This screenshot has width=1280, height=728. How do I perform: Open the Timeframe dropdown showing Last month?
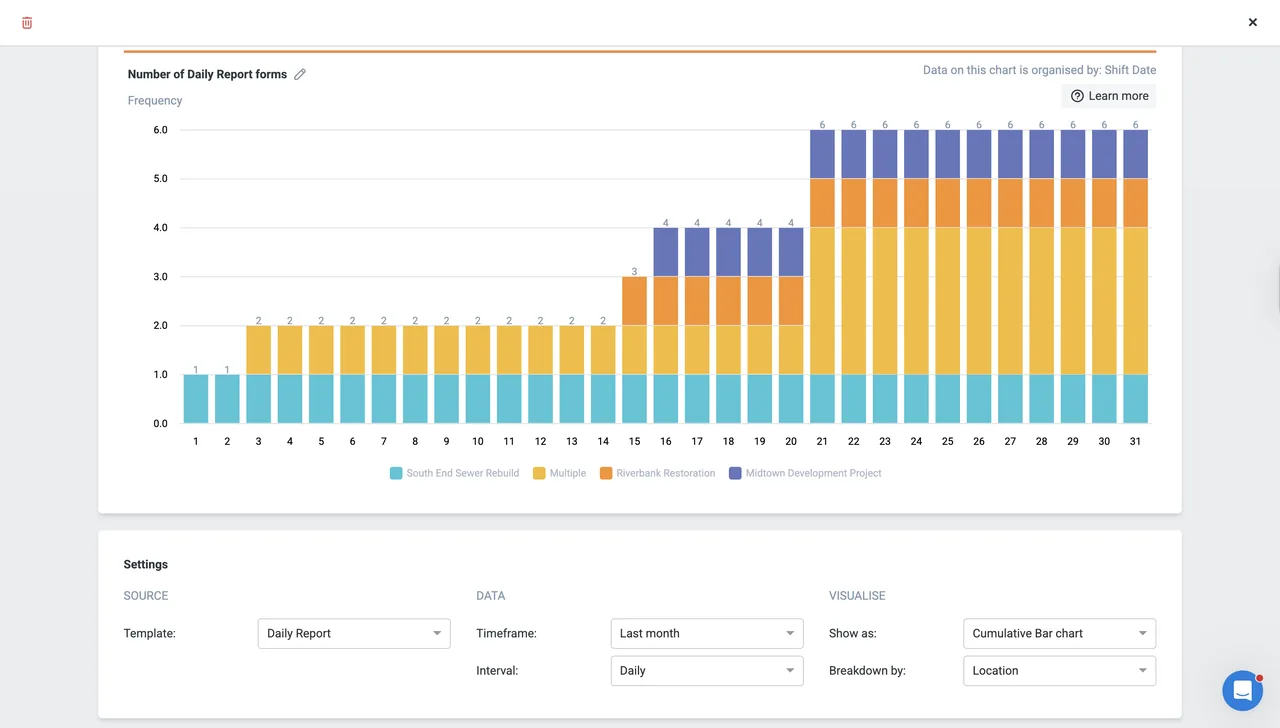(x=707, y=633)
